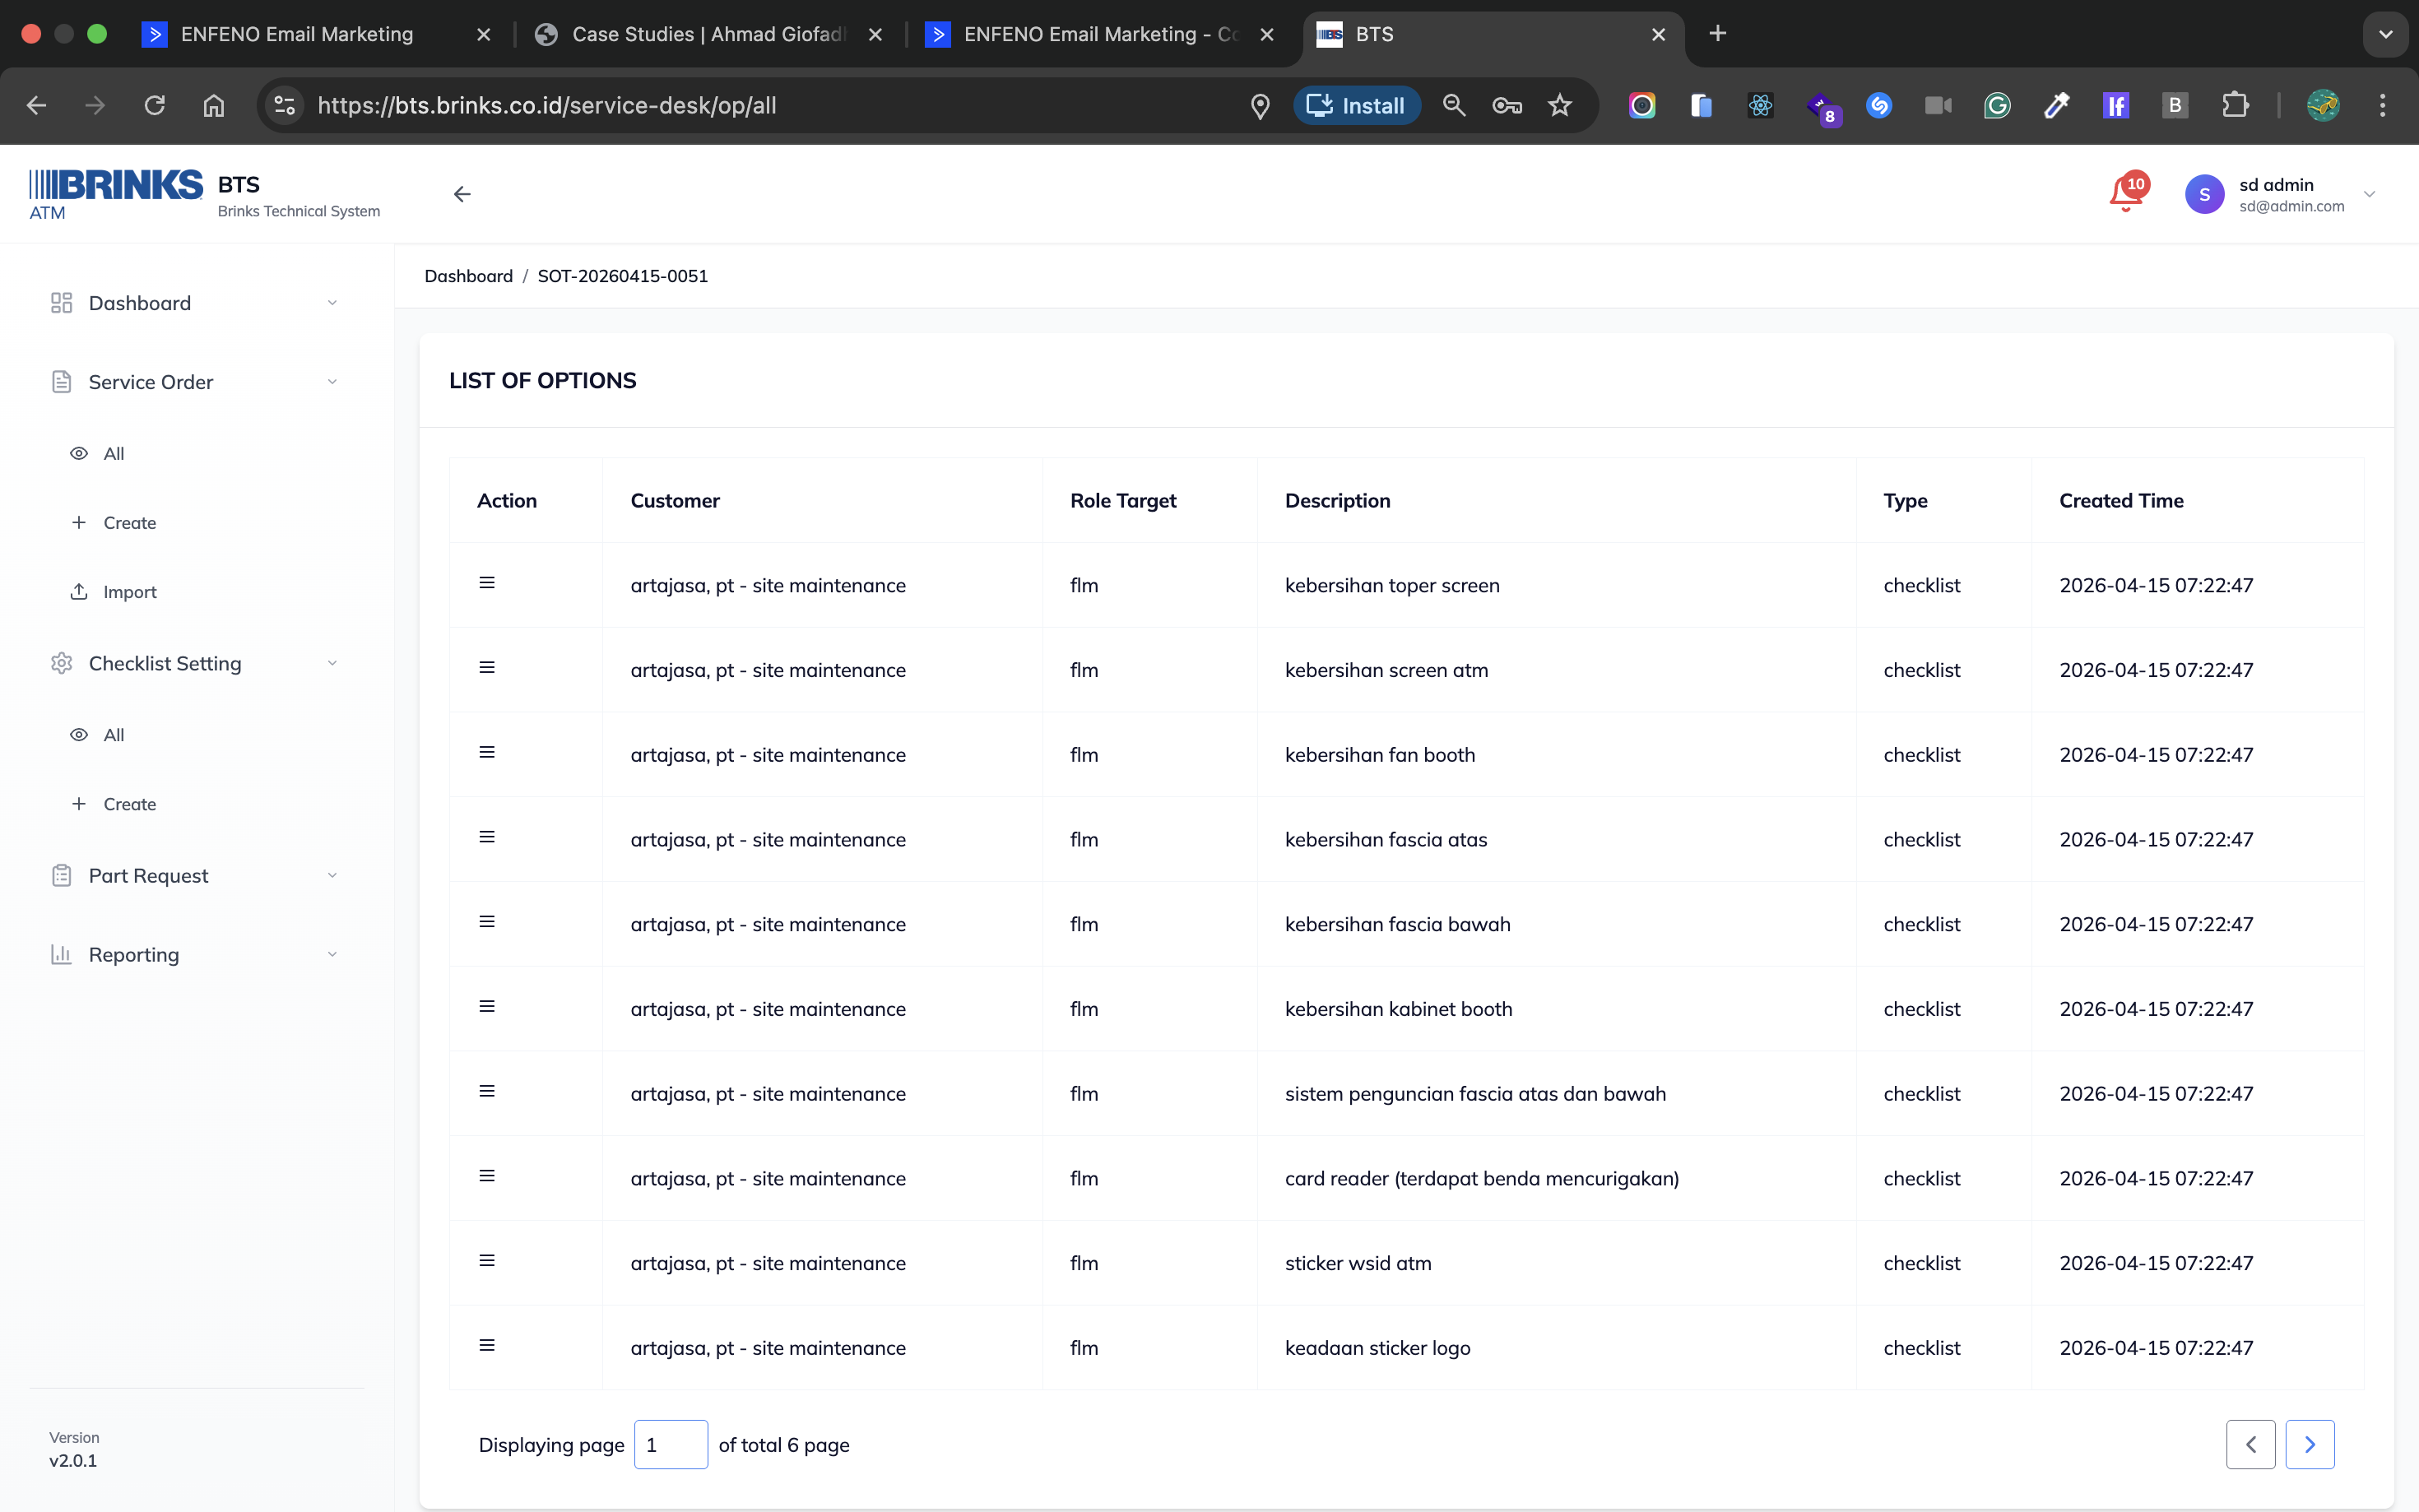Open the notification bell with 10 alerts
This screenshot has height=1512, width=2419.
(x=2125, y=193)
